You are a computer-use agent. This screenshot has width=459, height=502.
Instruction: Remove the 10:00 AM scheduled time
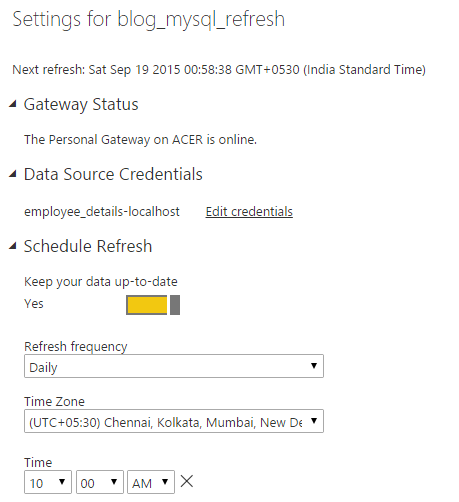[187, 481]
